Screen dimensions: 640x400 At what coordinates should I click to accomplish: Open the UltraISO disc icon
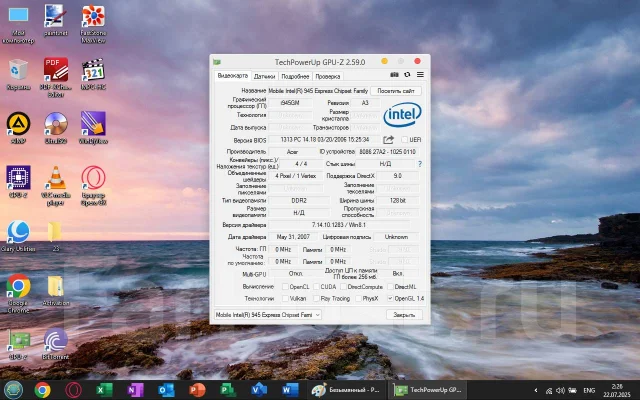coord(56,128)
